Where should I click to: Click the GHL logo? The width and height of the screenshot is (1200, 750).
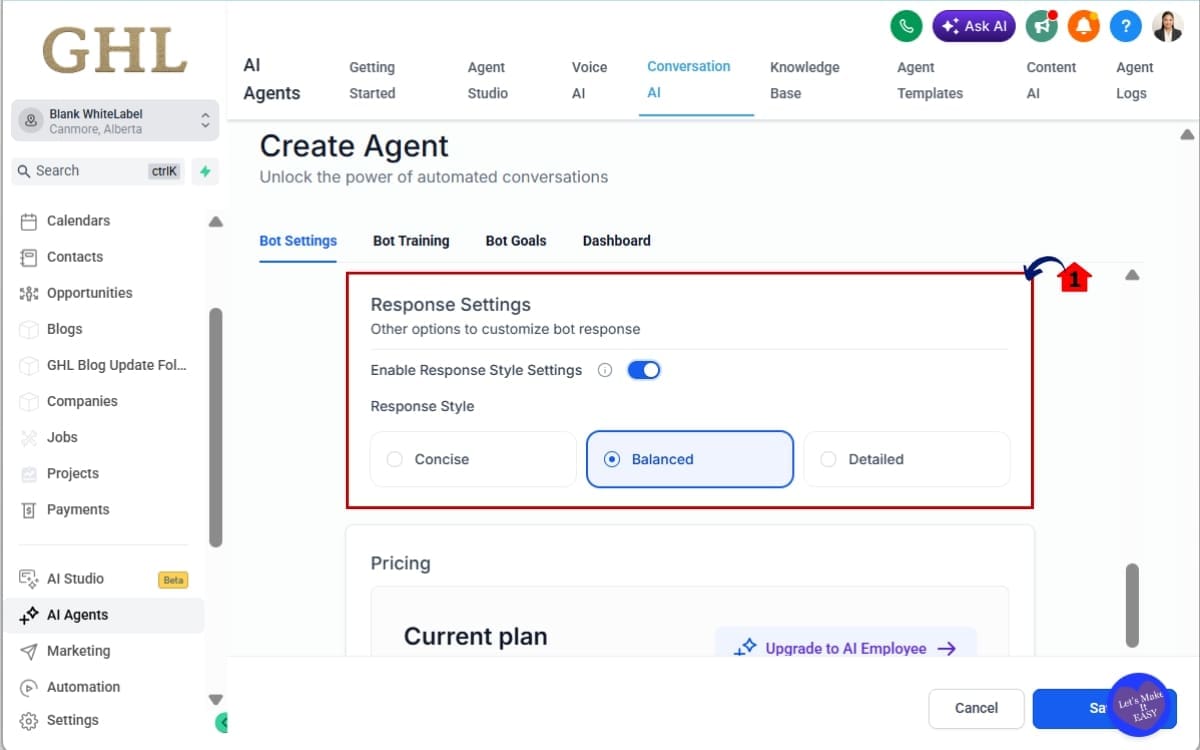pos(115,50)
